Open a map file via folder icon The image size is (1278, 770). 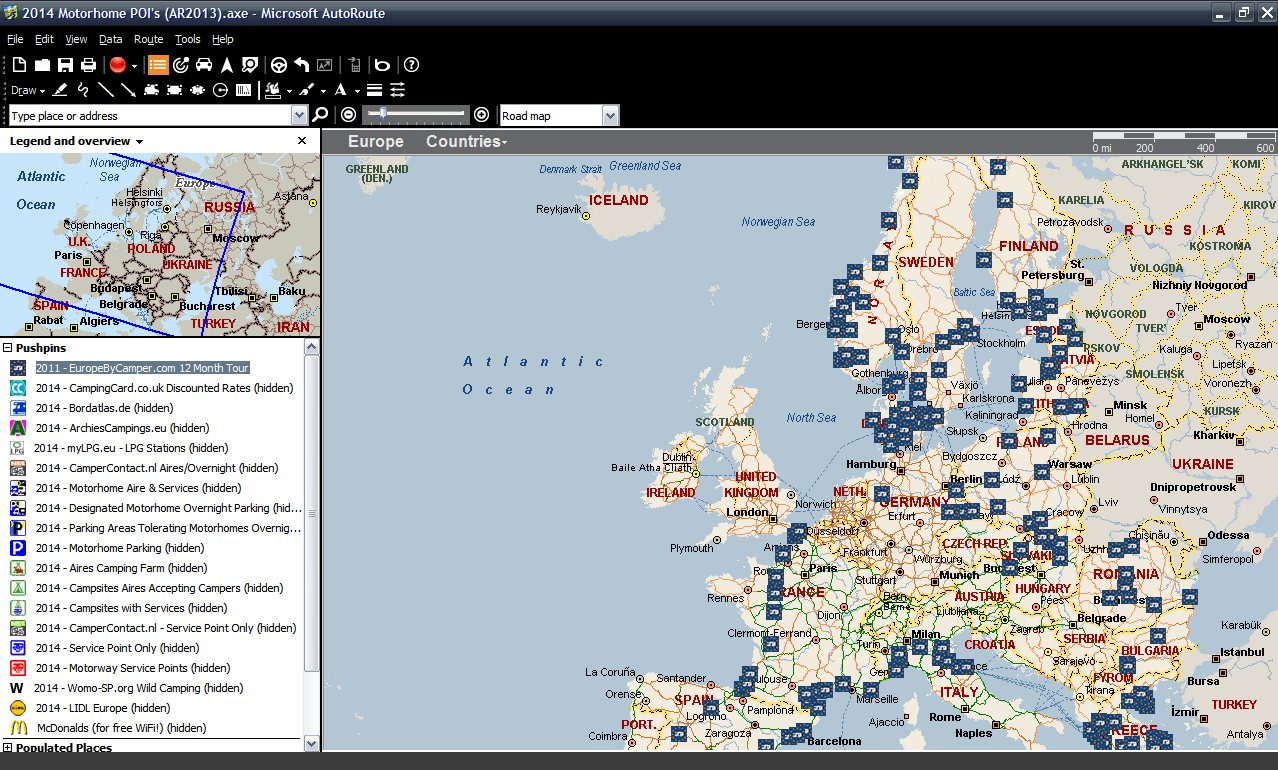click(x=42, y=65)
